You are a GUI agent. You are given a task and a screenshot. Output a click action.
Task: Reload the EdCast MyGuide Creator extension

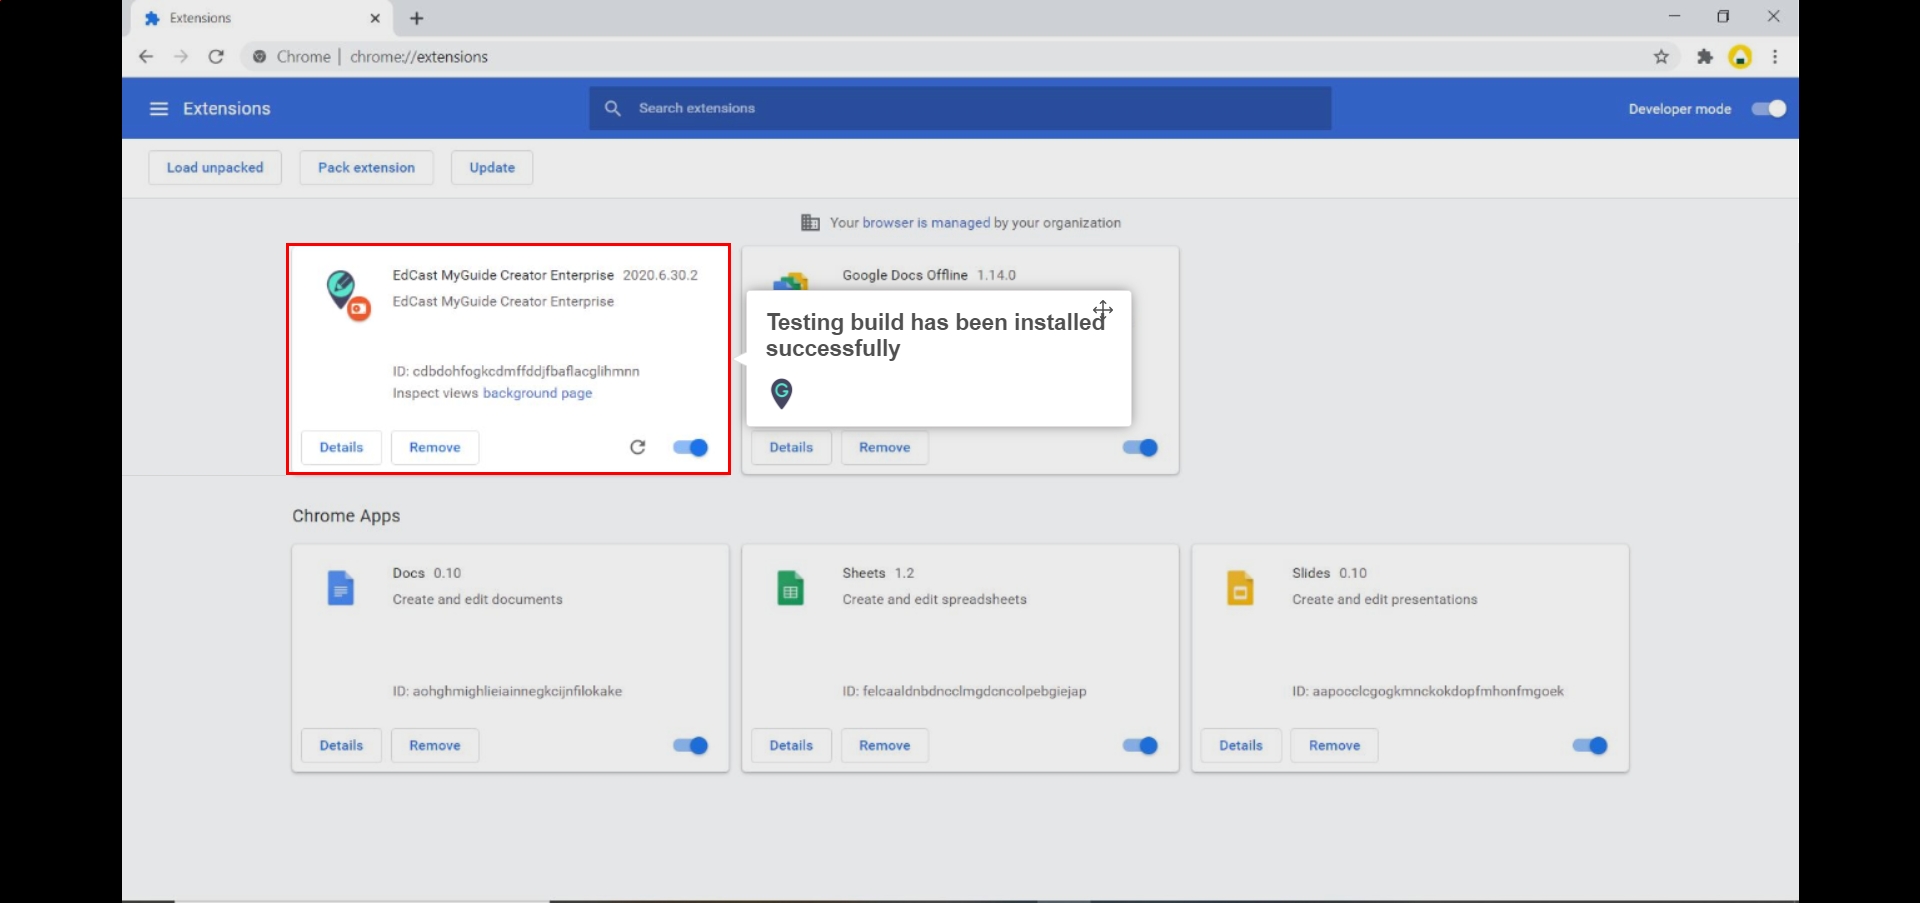tap(638, 447)
